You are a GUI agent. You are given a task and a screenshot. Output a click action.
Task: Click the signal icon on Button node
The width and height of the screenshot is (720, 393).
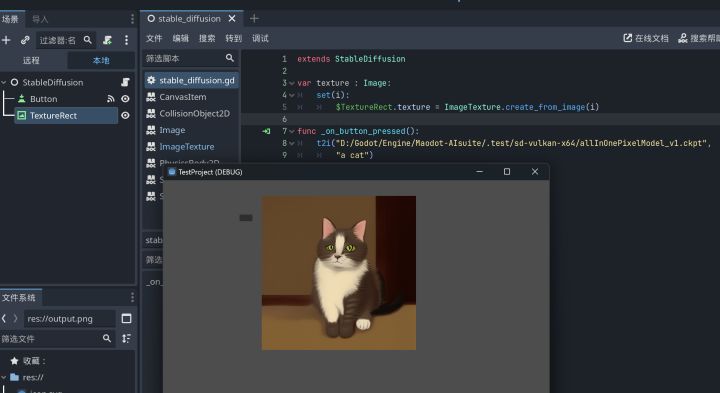[111, 99]
